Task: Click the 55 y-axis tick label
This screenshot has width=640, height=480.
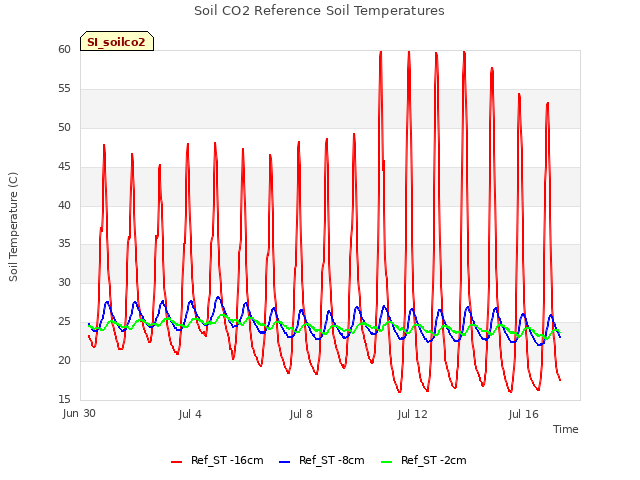Action: click(x=64, y=89)
